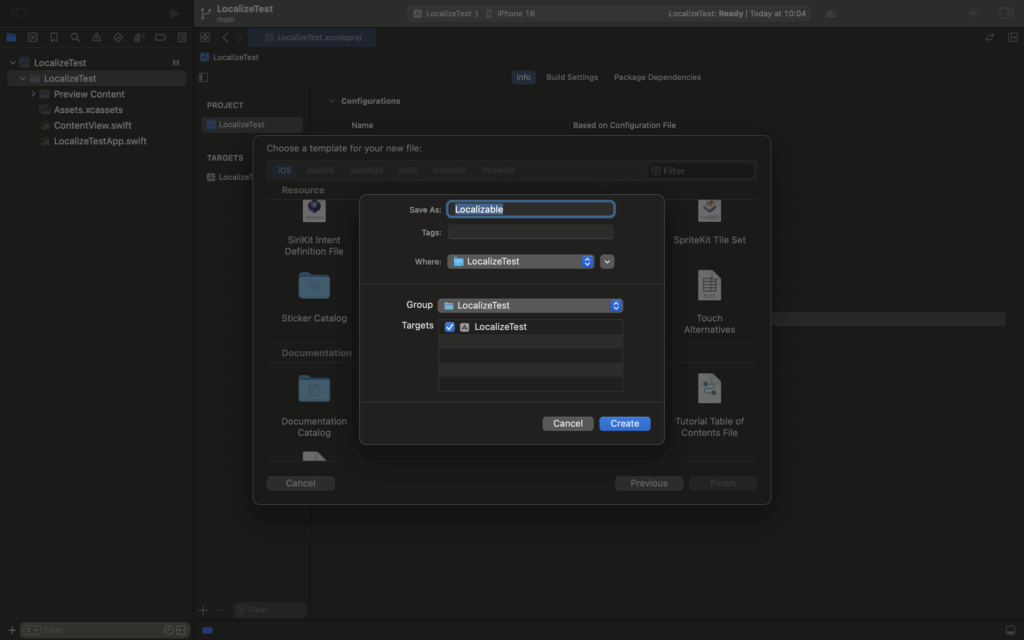Select the LocalizeTest project in PROJECT list

[x=252, y=124]
